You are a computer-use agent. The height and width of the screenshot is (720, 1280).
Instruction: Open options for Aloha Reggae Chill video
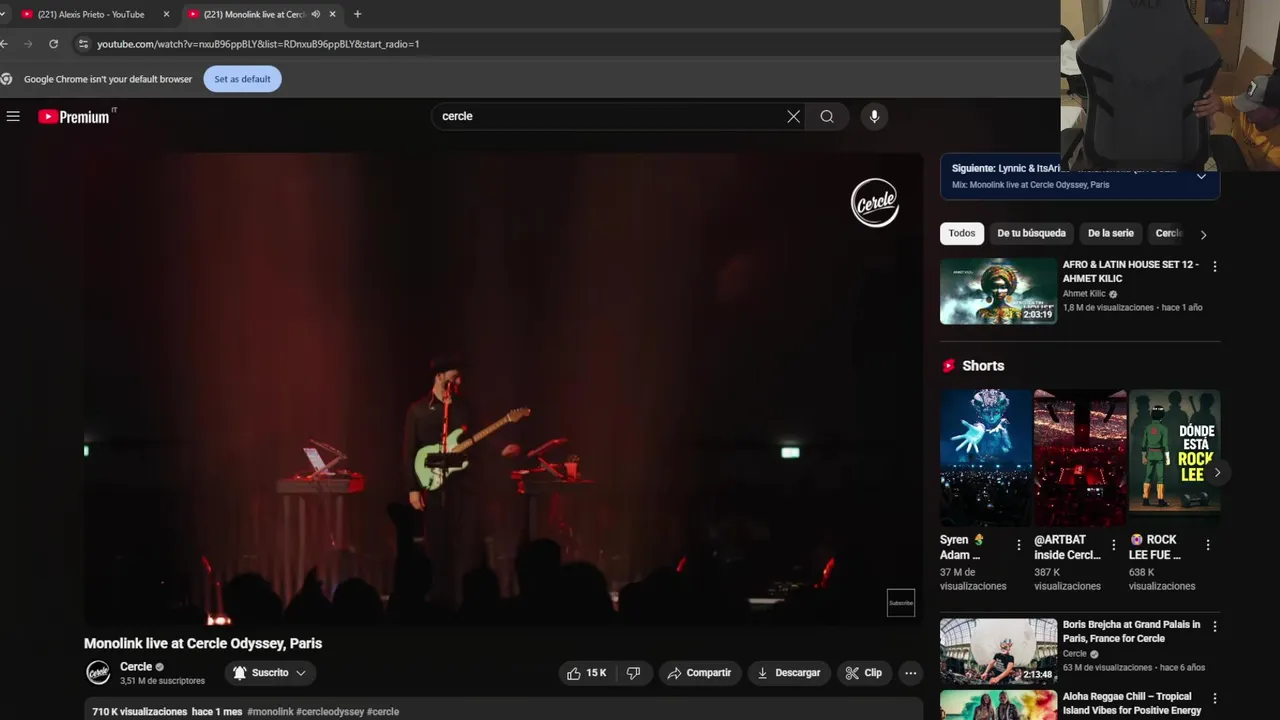(1215, 699)
